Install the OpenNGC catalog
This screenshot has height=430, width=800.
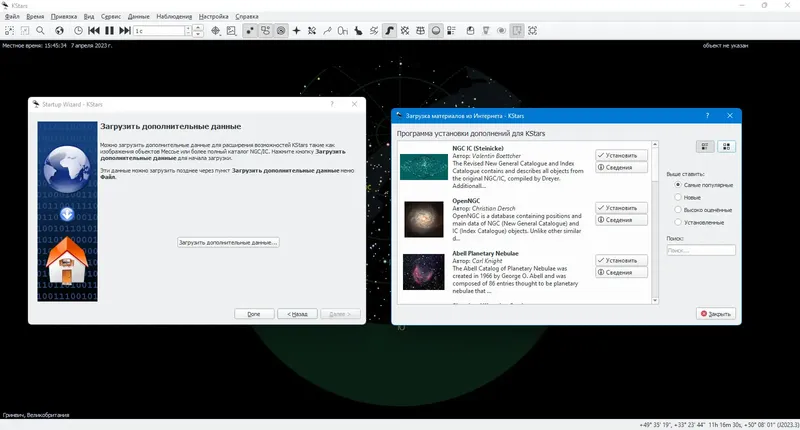coord(621,208)
